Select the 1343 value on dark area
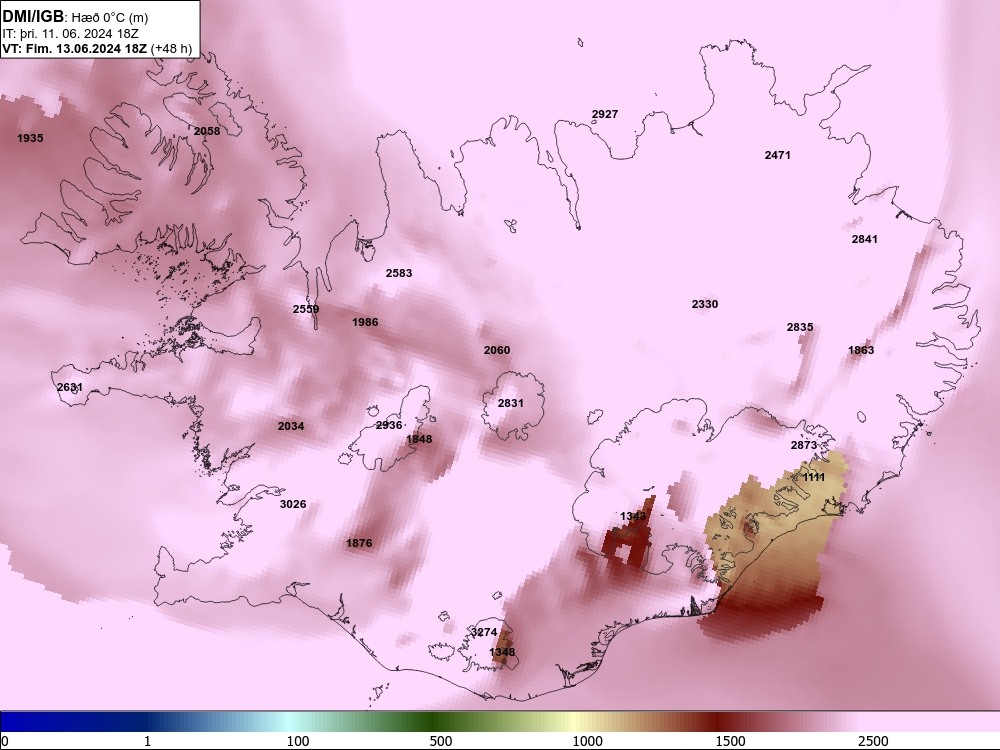The image size is (1000, 750). tap(633, 516)
